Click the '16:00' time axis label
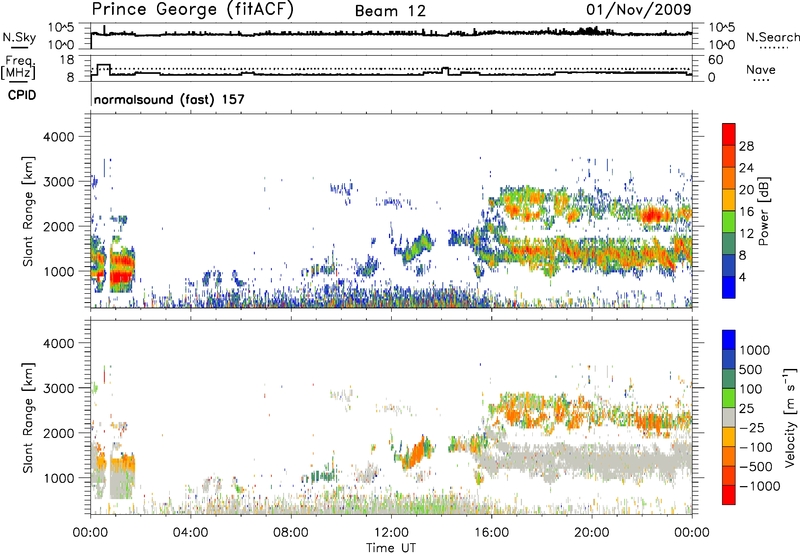 coord(491,533)
